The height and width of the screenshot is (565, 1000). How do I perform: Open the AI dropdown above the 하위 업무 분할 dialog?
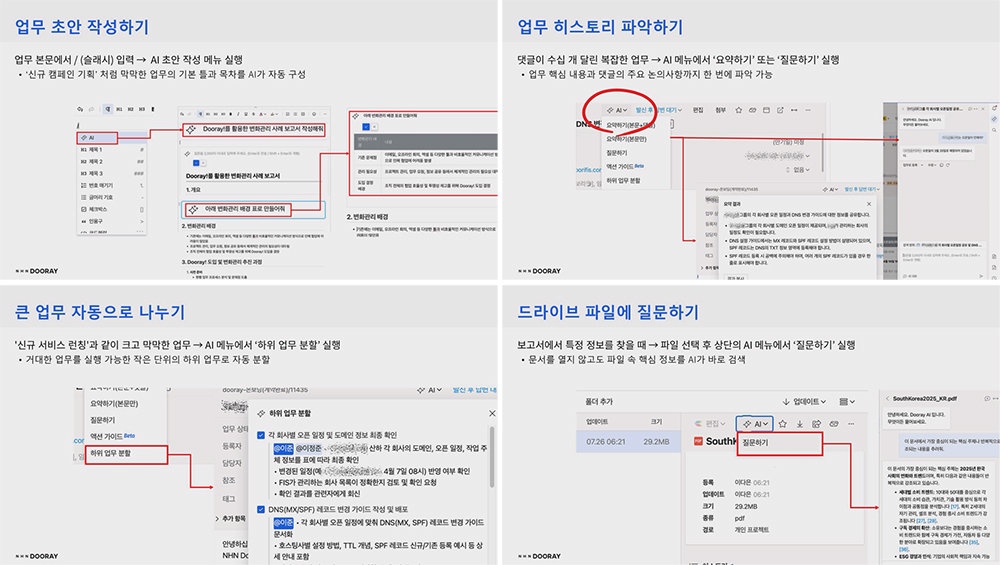click(430, 390)
